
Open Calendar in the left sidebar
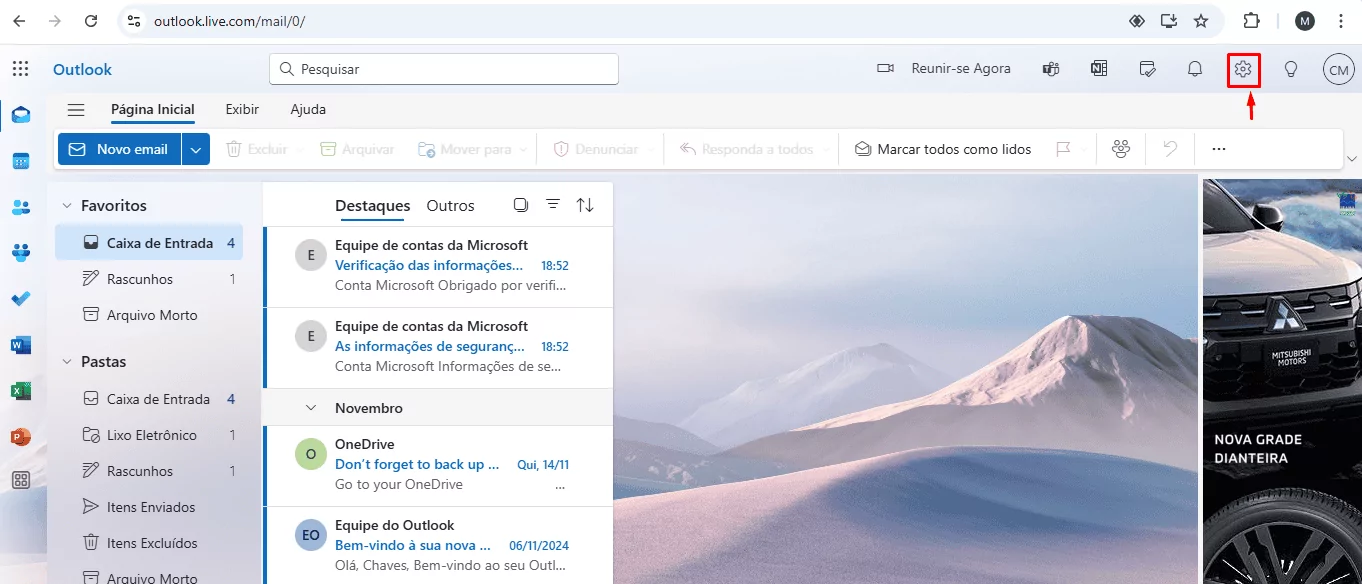click(x=21, y=161)
